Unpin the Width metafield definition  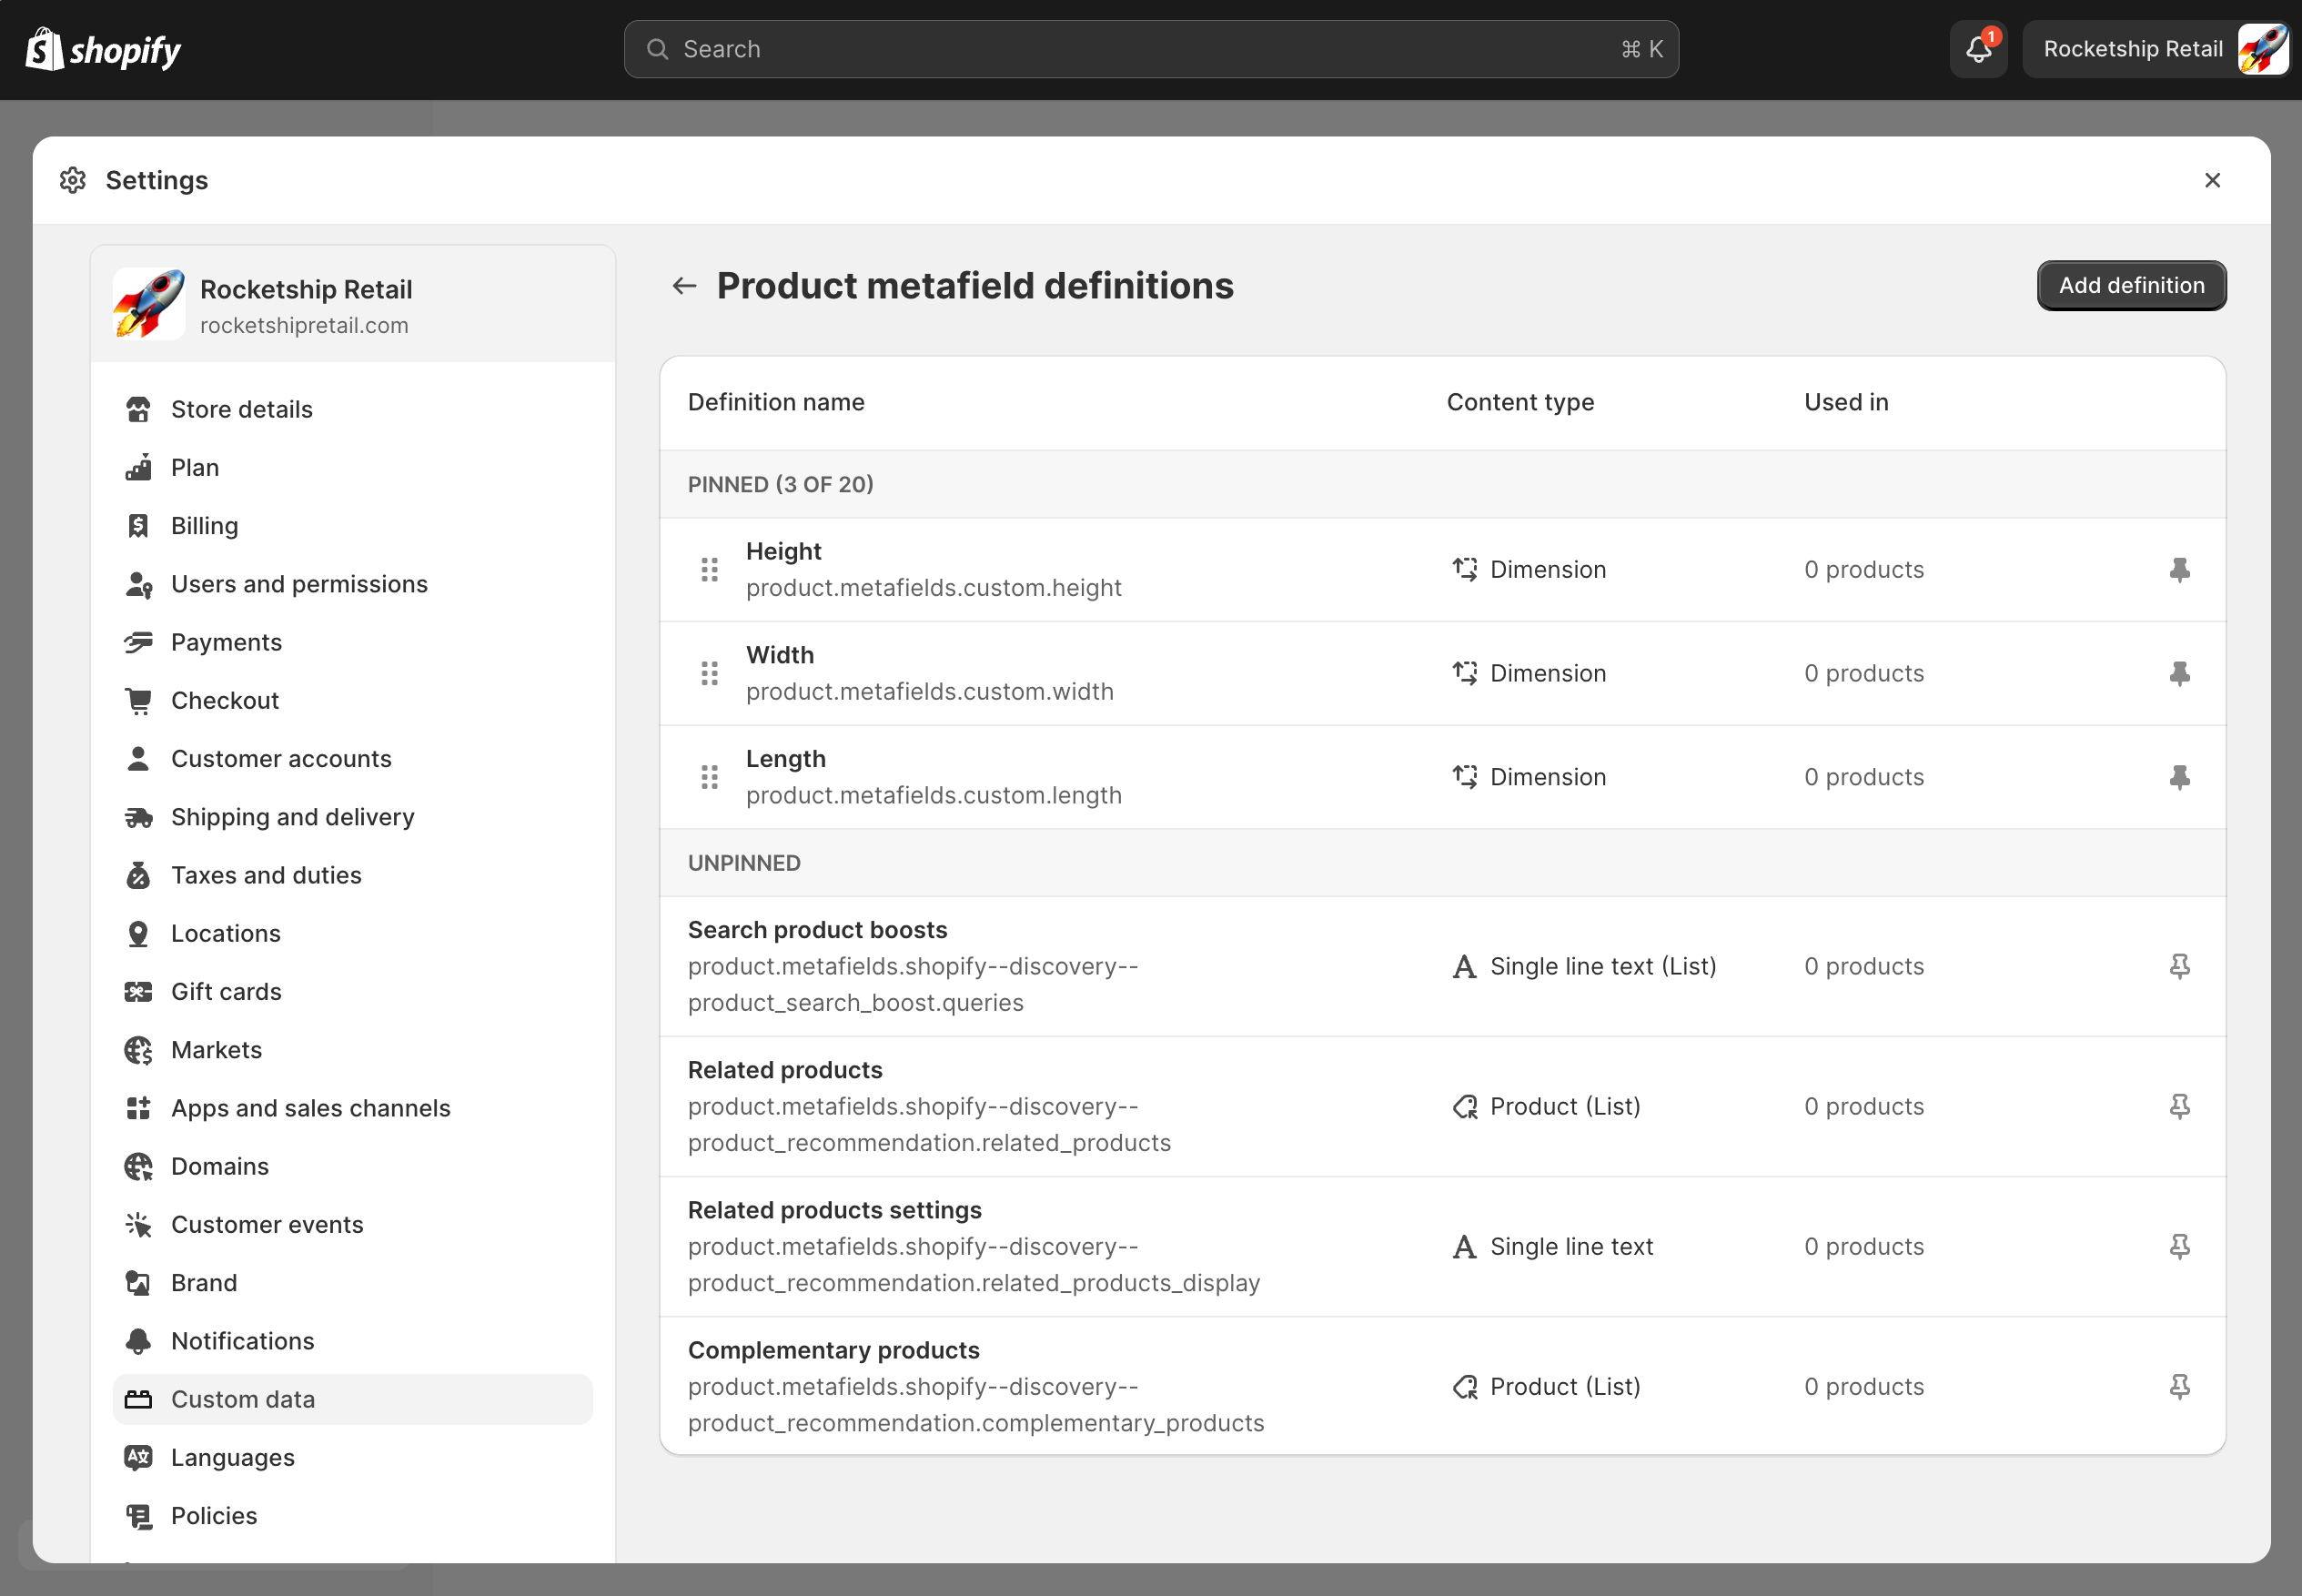coord(2179,674)
